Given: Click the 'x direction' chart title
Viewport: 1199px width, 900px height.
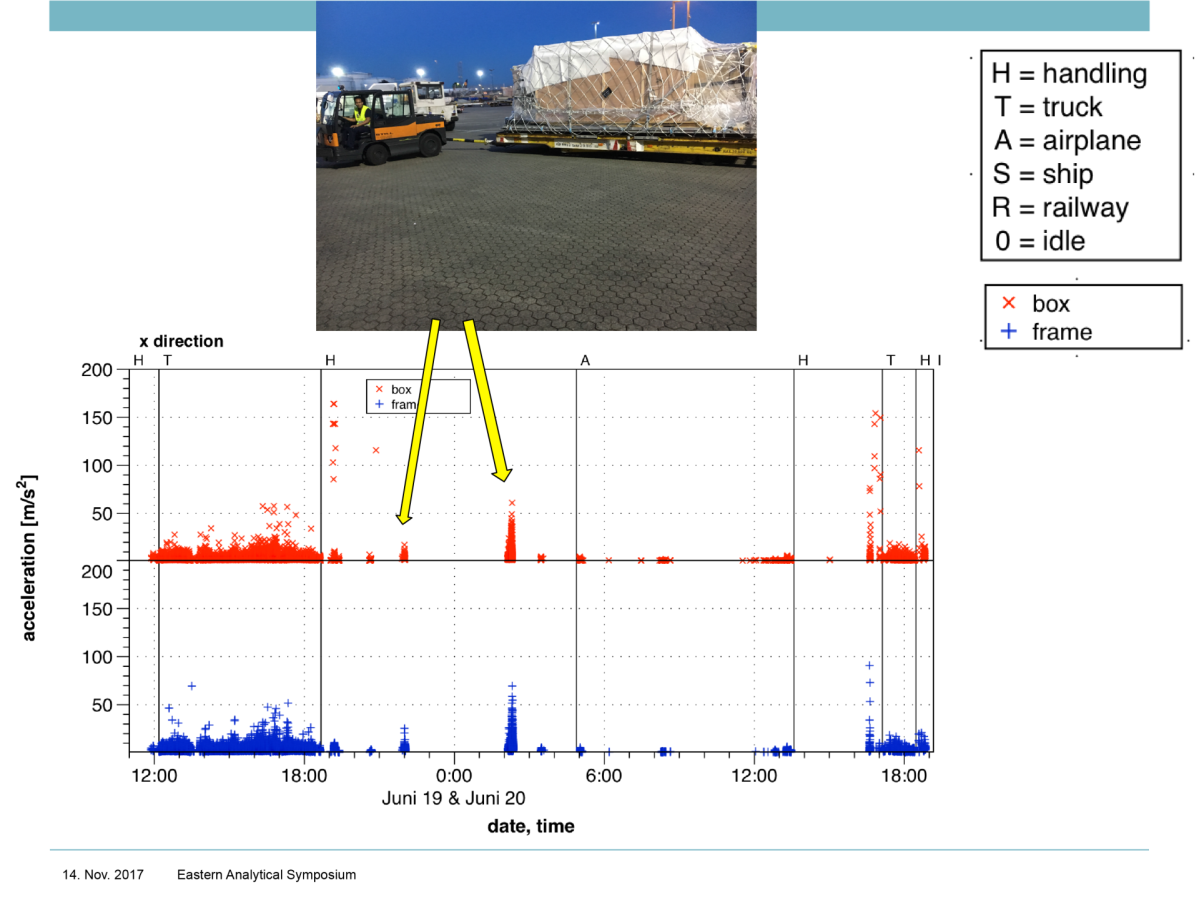Looking at the screenshot, I should [181, 341].
